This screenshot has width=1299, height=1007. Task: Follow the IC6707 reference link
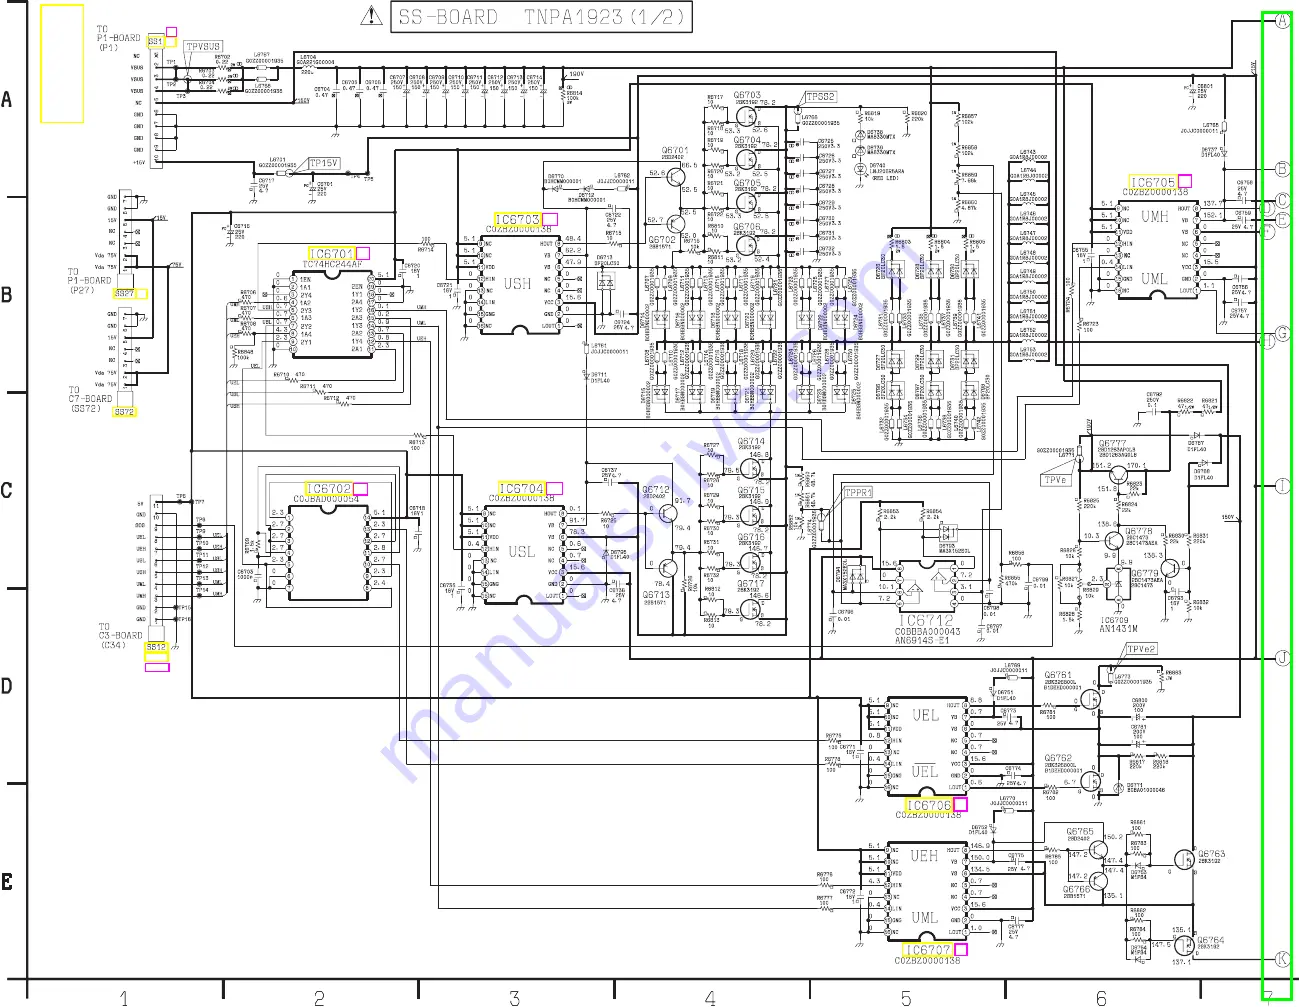(927, 950)
